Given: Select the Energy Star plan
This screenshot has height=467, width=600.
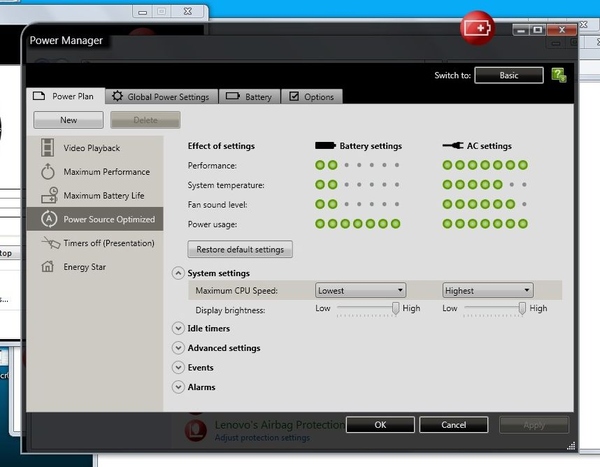Looking at the screenshot, I should click(95, 266).
